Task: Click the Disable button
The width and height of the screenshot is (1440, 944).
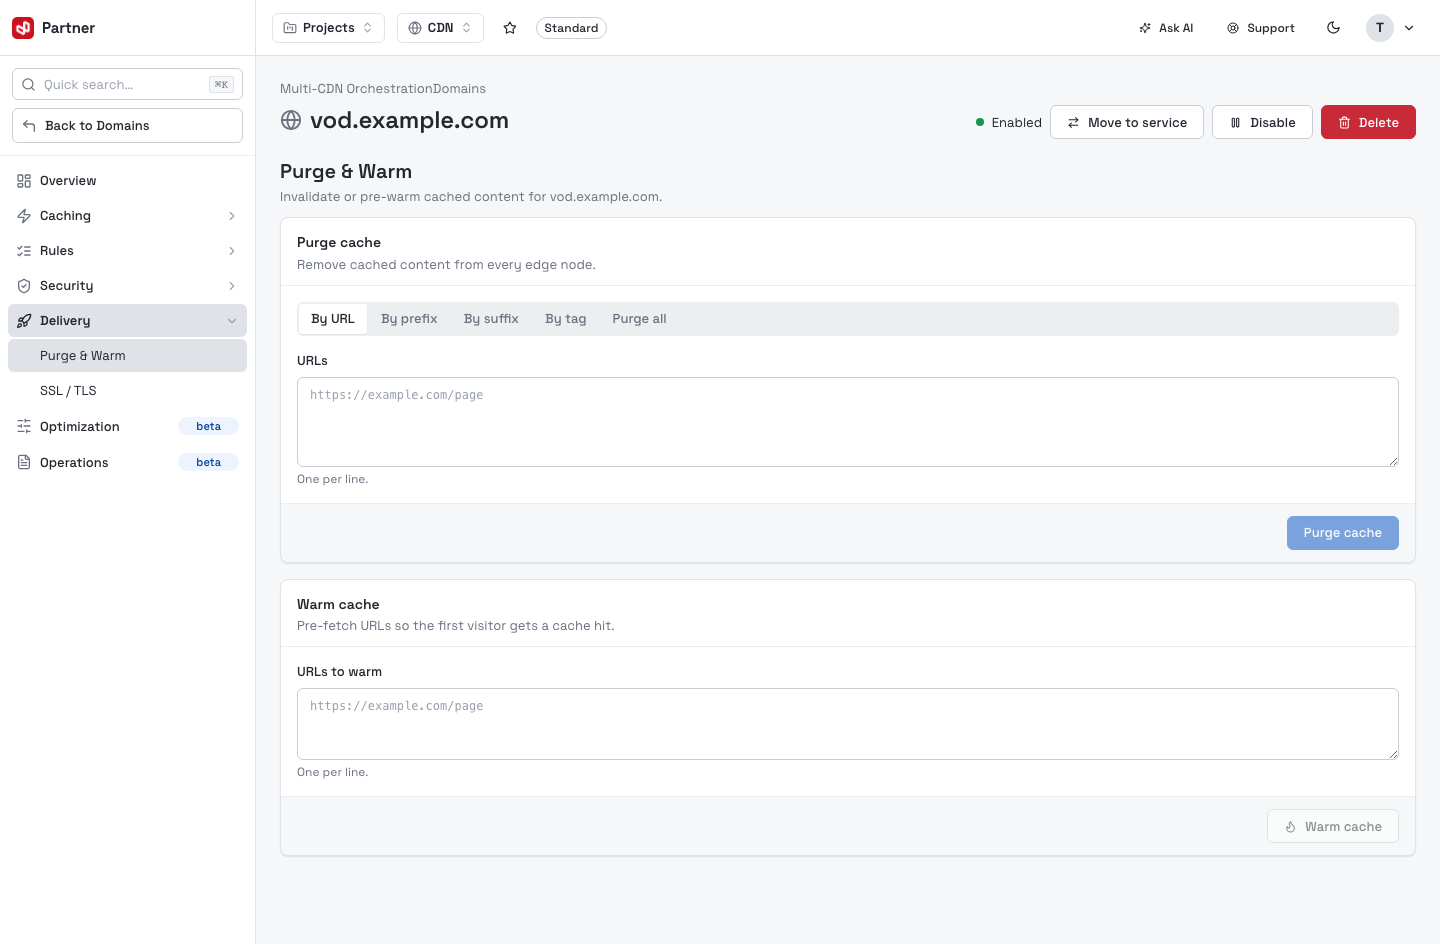Action: (1262, 122)
